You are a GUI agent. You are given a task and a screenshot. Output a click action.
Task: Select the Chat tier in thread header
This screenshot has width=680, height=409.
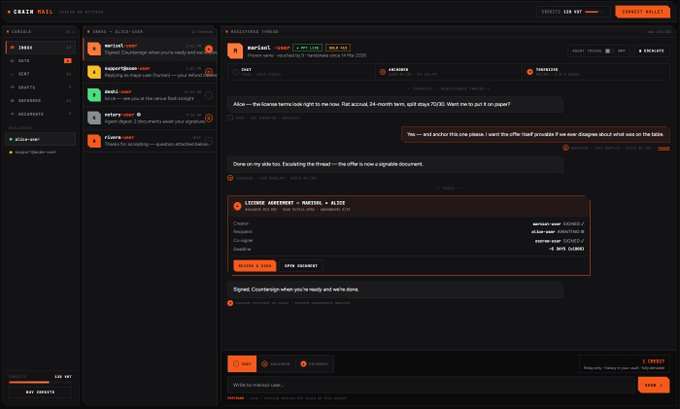click(301, 72)
